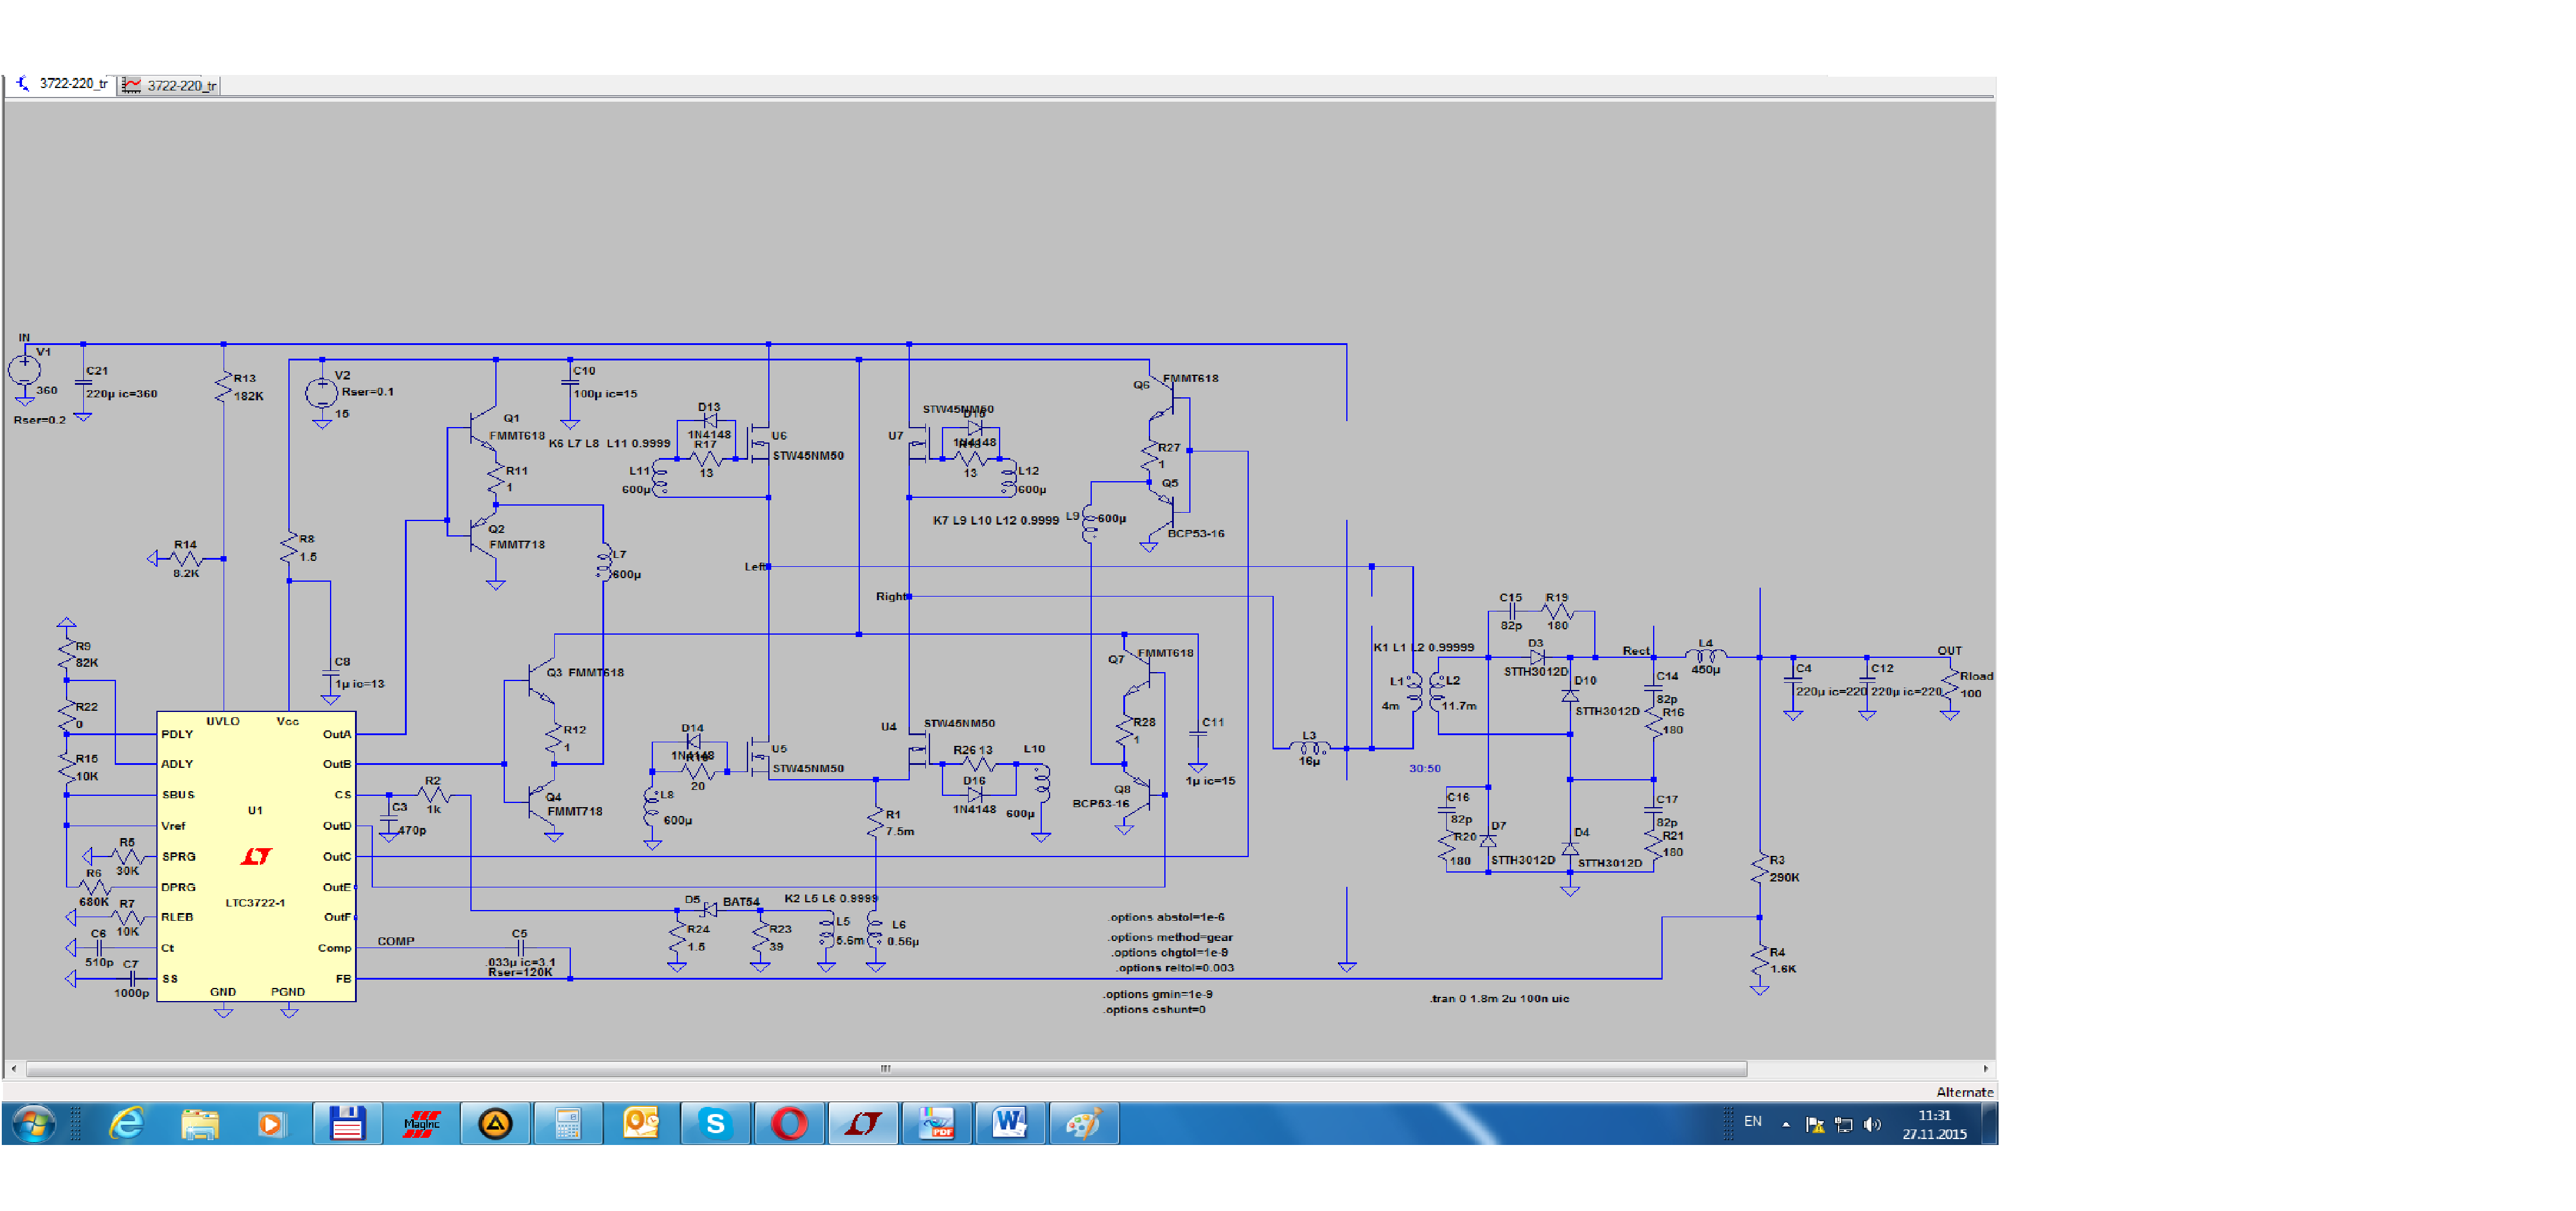Switch to Microsoft Word in the taskbar

(1010, 1124)
